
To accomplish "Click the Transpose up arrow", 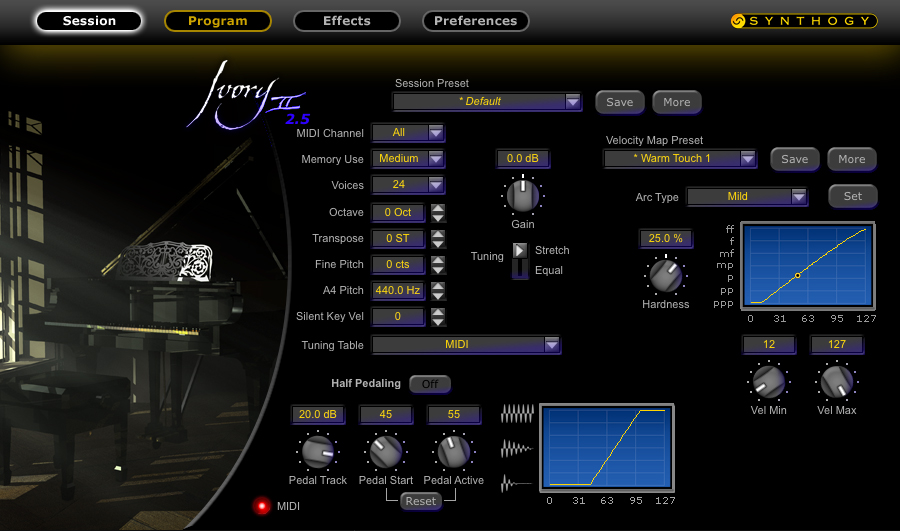I will point(438,234).
